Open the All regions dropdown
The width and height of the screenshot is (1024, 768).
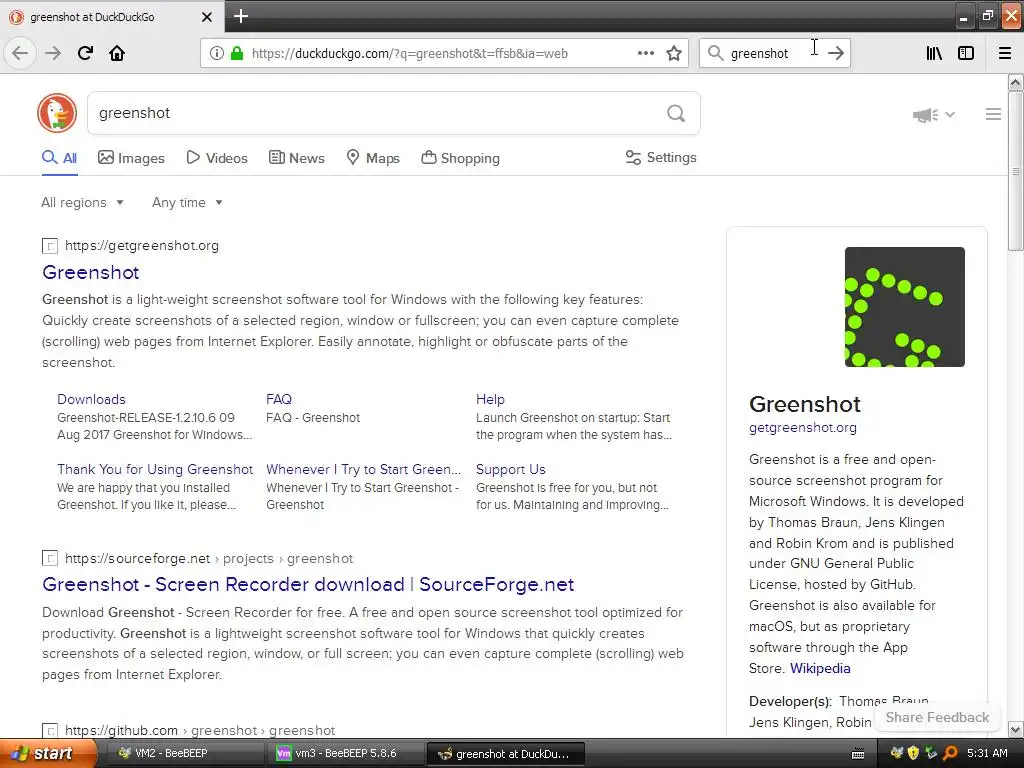coord(82,202)
